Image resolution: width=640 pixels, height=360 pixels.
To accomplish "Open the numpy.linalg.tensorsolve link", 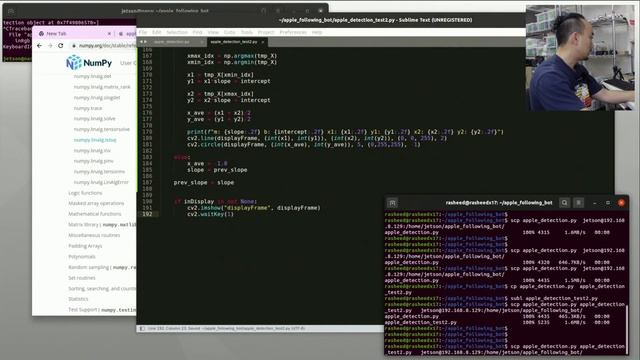I will (102, 129).
